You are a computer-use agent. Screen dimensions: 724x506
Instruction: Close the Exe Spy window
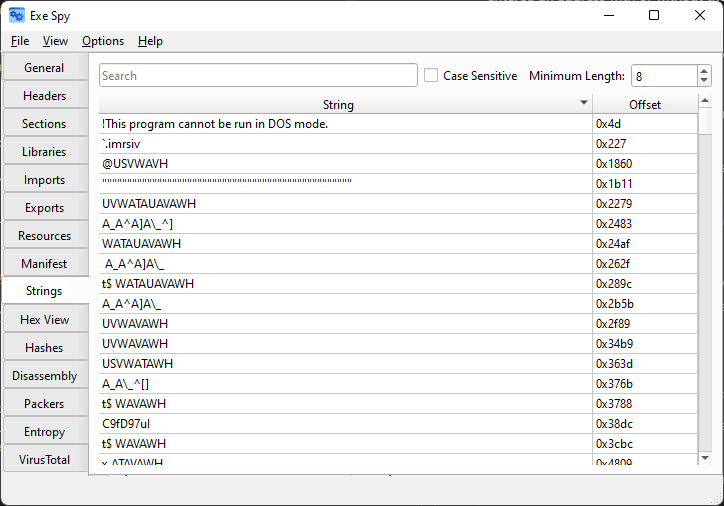(700, 15)
